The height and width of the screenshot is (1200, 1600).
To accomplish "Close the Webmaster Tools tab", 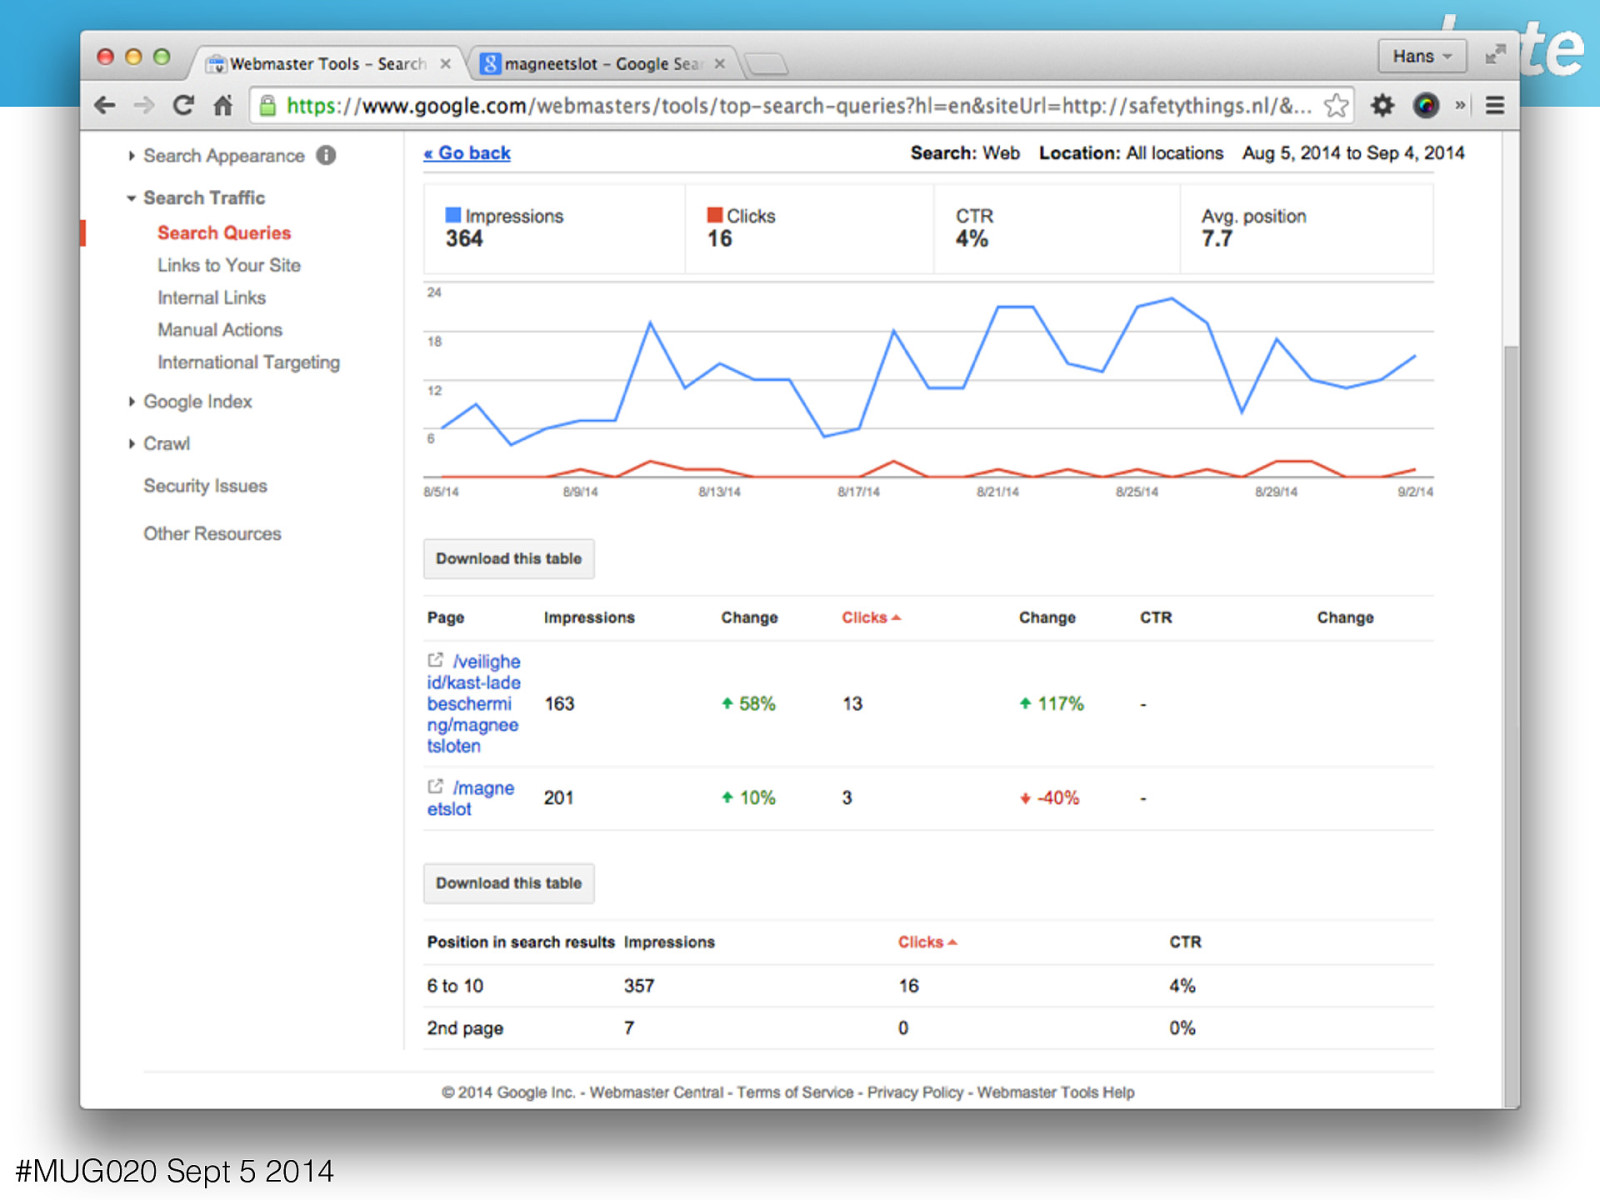I will 445,63.
